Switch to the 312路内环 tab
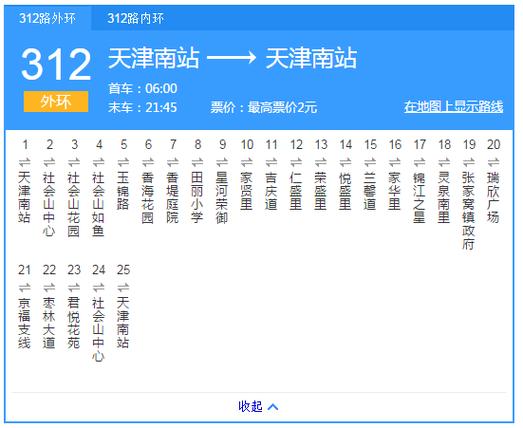Image resolution: width=523 pixels, height=428 pixels. tap(135, 18)
